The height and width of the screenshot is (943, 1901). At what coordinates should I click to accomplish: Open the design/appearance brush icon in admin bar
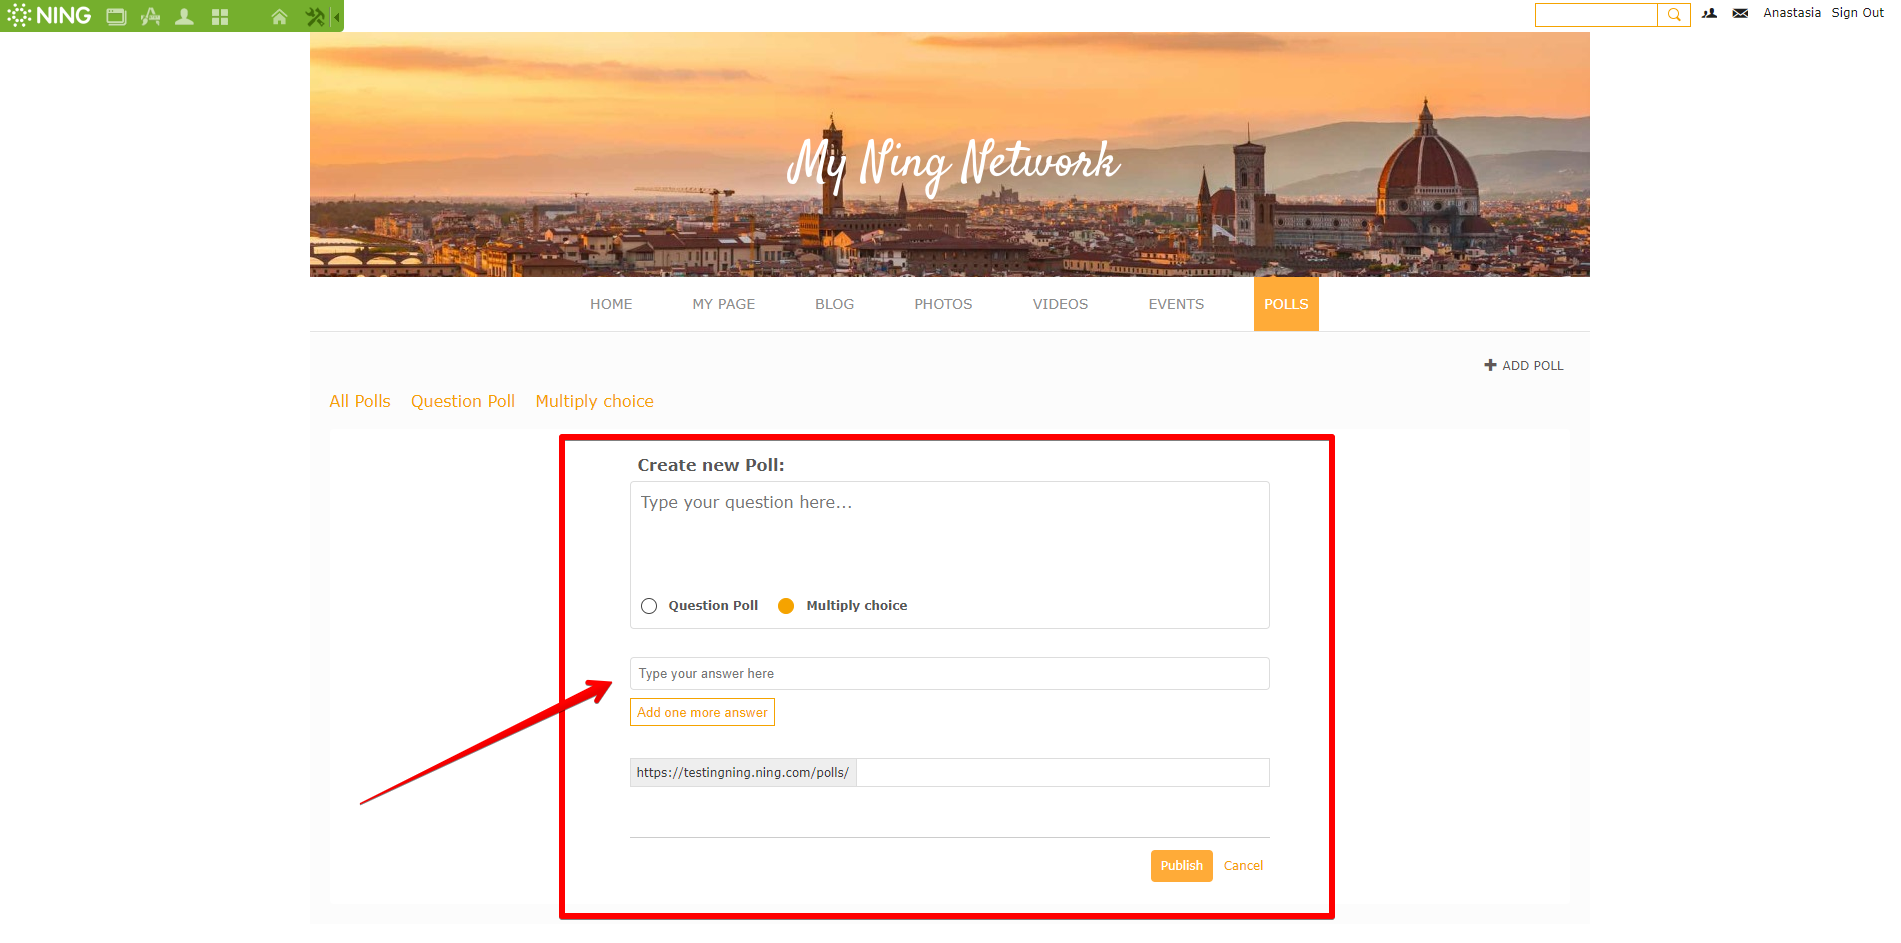tap(151, 17)
